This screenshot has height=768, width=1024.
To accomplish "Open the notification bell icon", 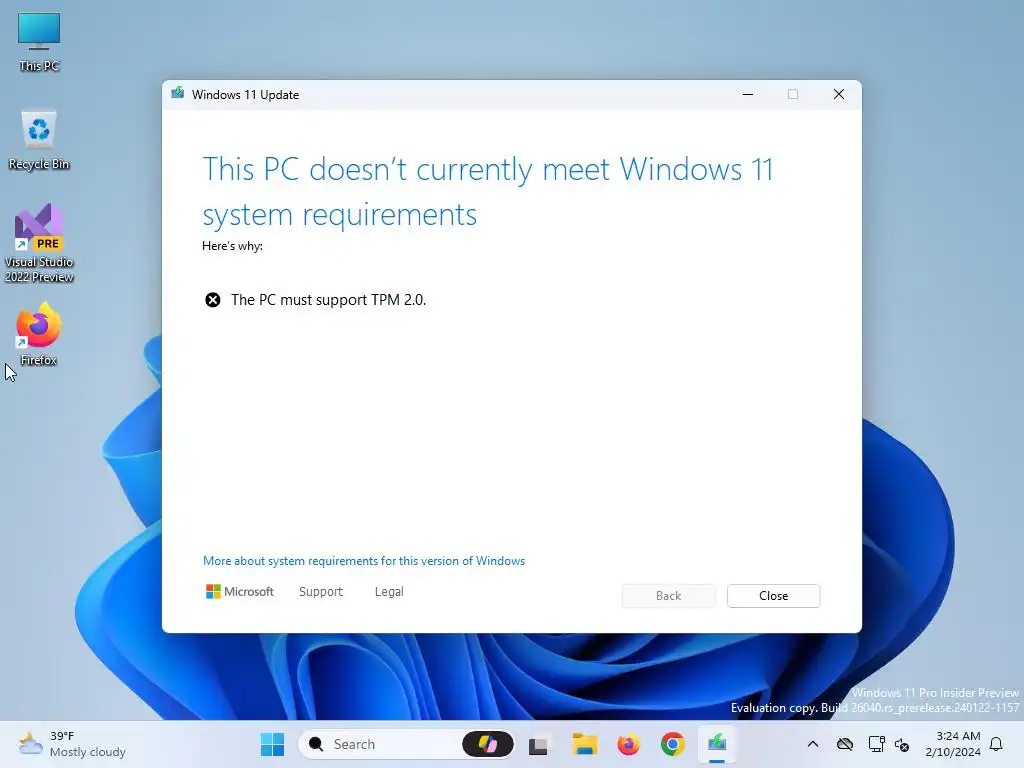I will coord(997,744).
